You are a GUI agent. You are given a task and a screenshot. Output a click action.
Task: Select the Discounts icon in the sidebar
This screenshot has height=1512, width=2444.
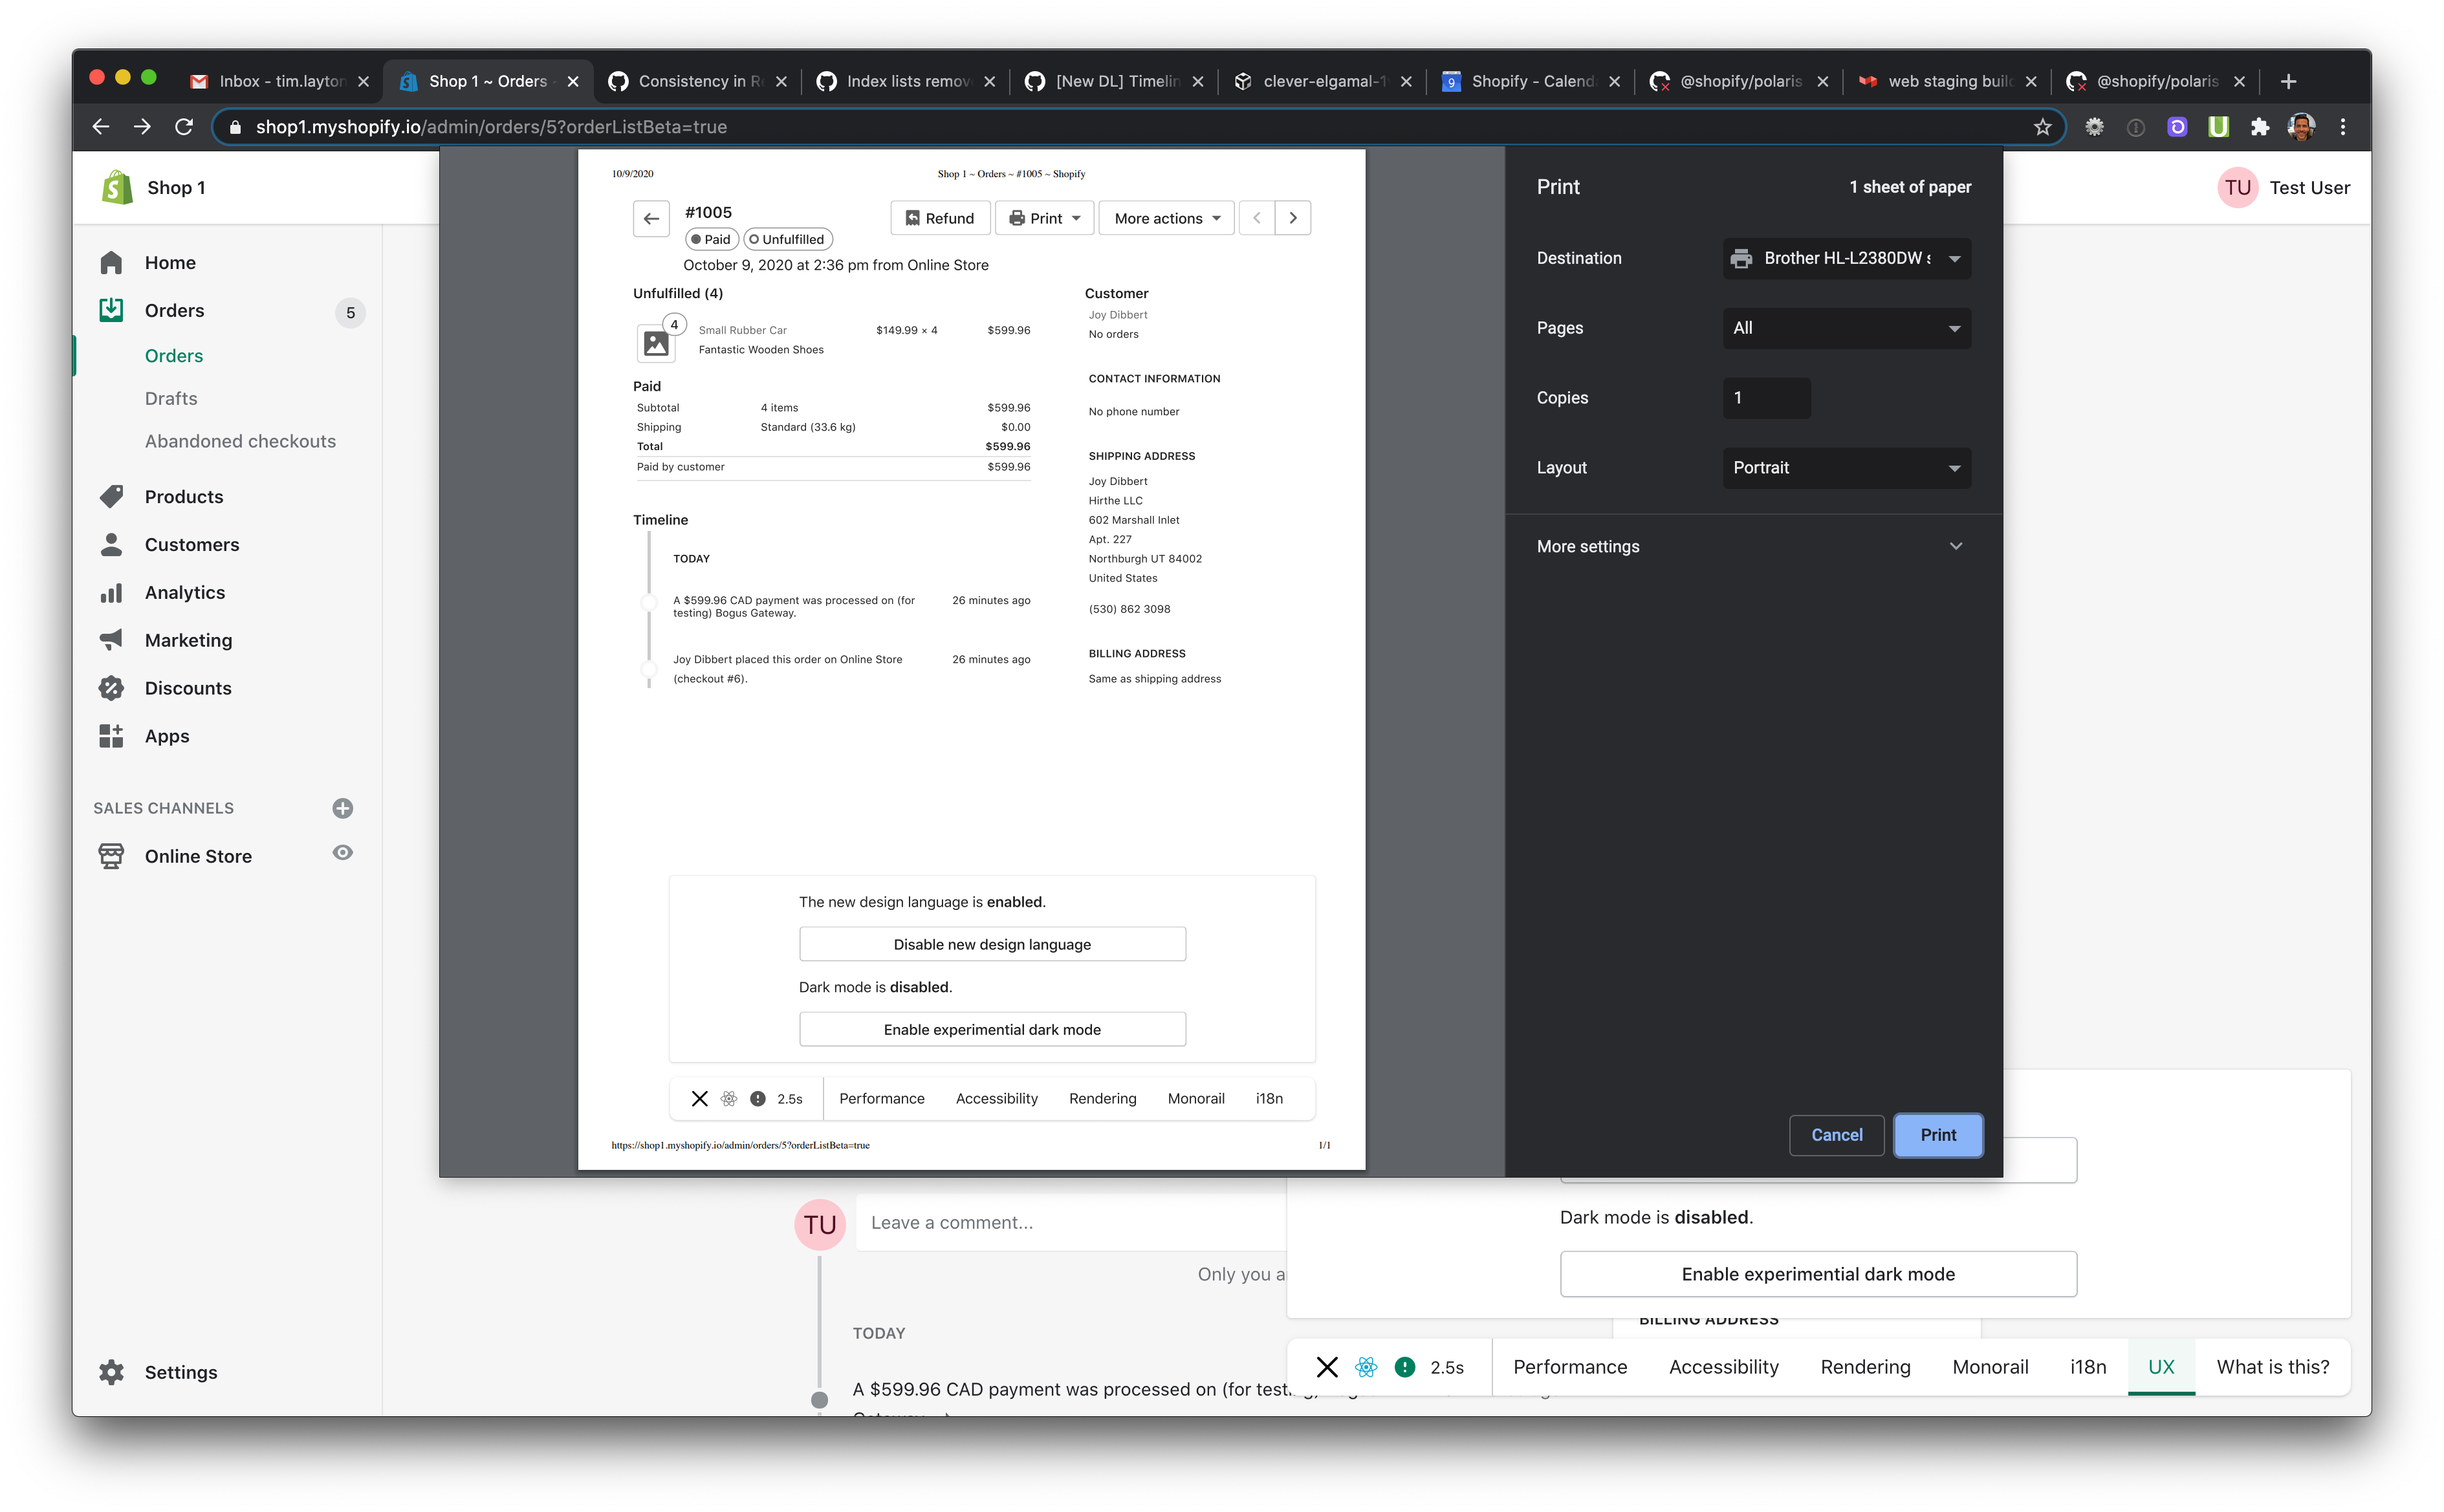pos(112,688)
